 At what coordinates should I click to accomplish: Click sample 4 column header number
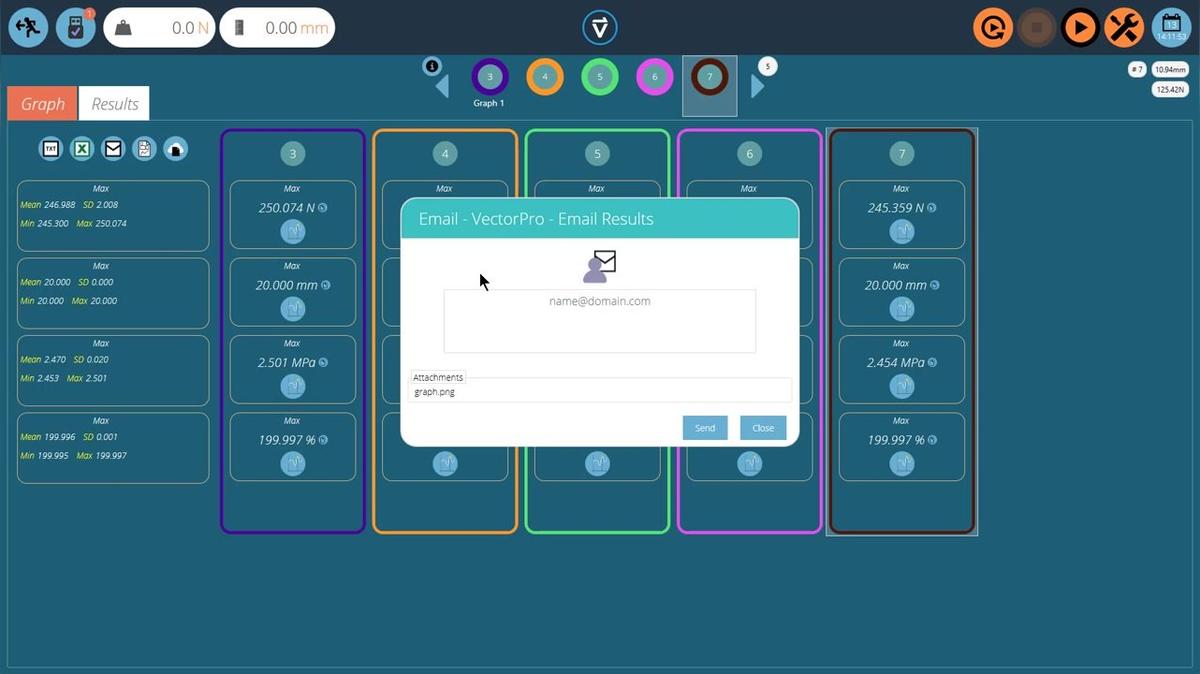click(445, 153)
